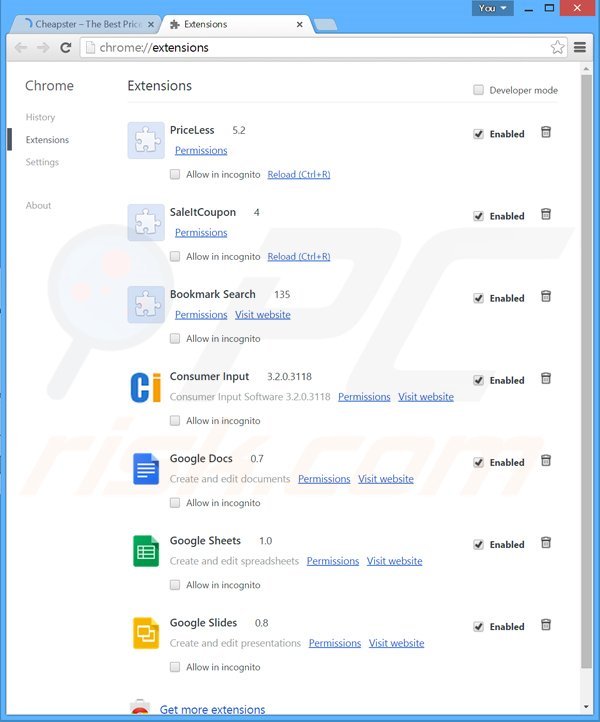The image size is (600, 722).
Task: Click the Google Slides yellow icon
Action: click(146, 633)
